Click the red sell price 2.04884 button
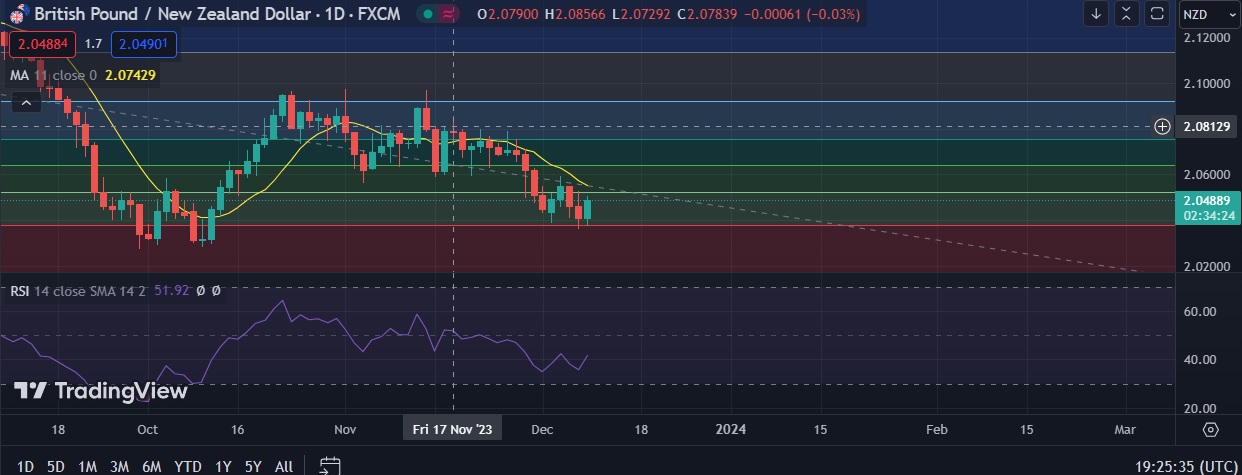This screenshot has width=1242, height=475. 42,44
